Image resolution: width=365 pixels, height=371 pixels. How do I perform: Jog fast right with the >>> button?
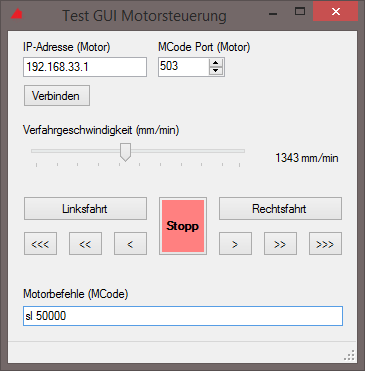(x=325, y=244)
